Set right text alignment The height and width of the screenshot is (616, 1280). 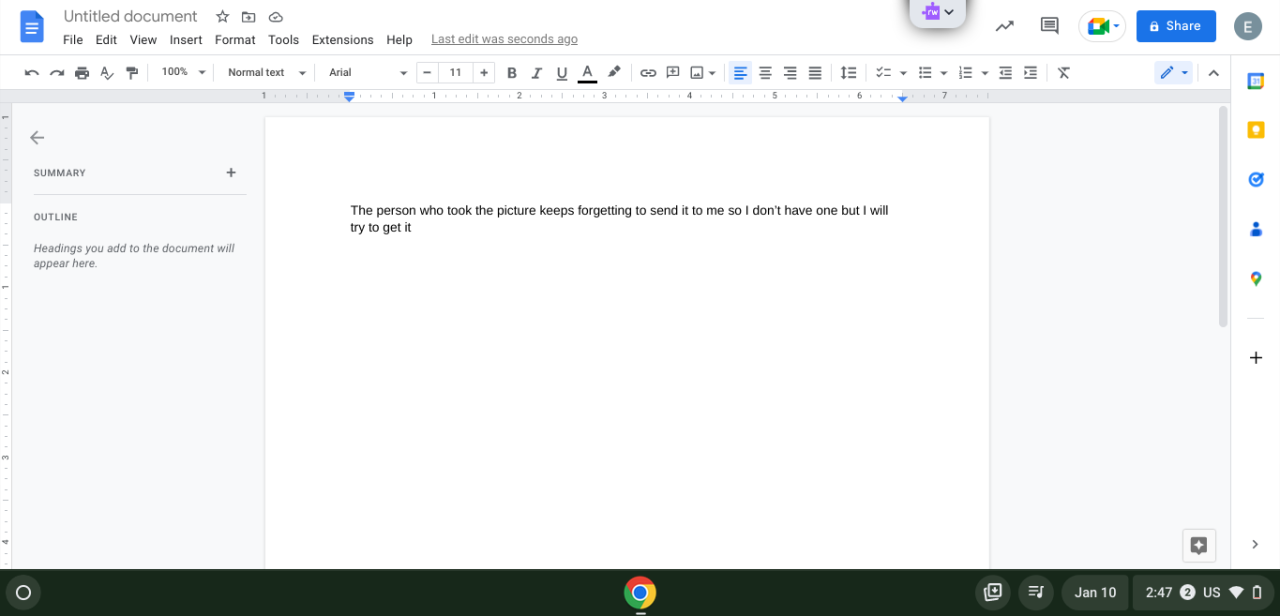tap(790, 73)
